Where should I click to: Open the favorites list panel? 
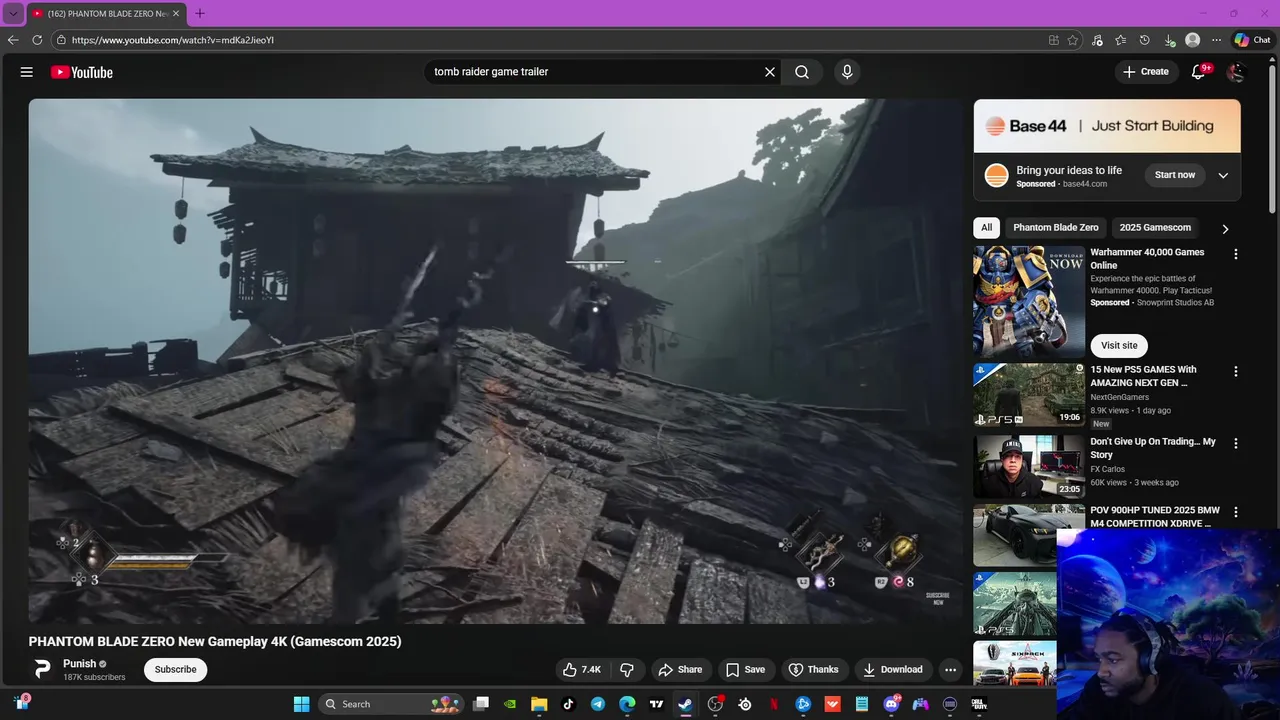click(x=1121, y=40)
